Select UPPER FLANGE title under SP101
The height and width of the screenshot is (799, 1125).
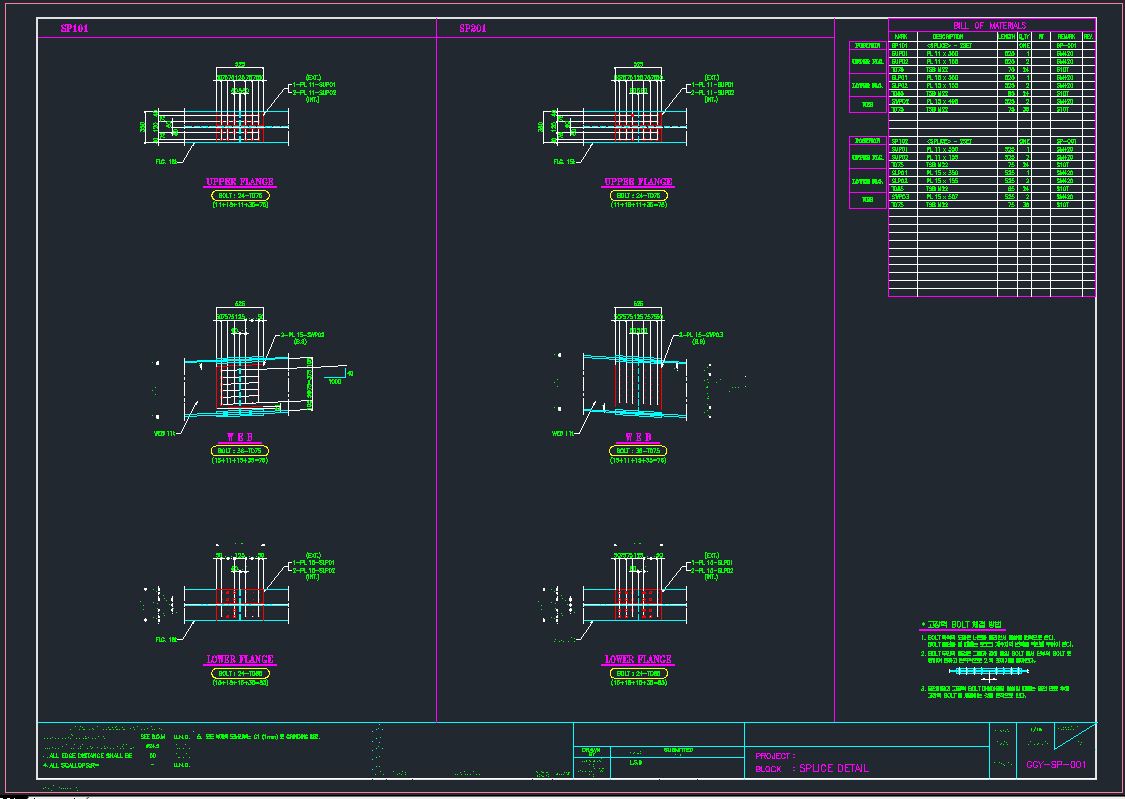click(x=240, y=182)
